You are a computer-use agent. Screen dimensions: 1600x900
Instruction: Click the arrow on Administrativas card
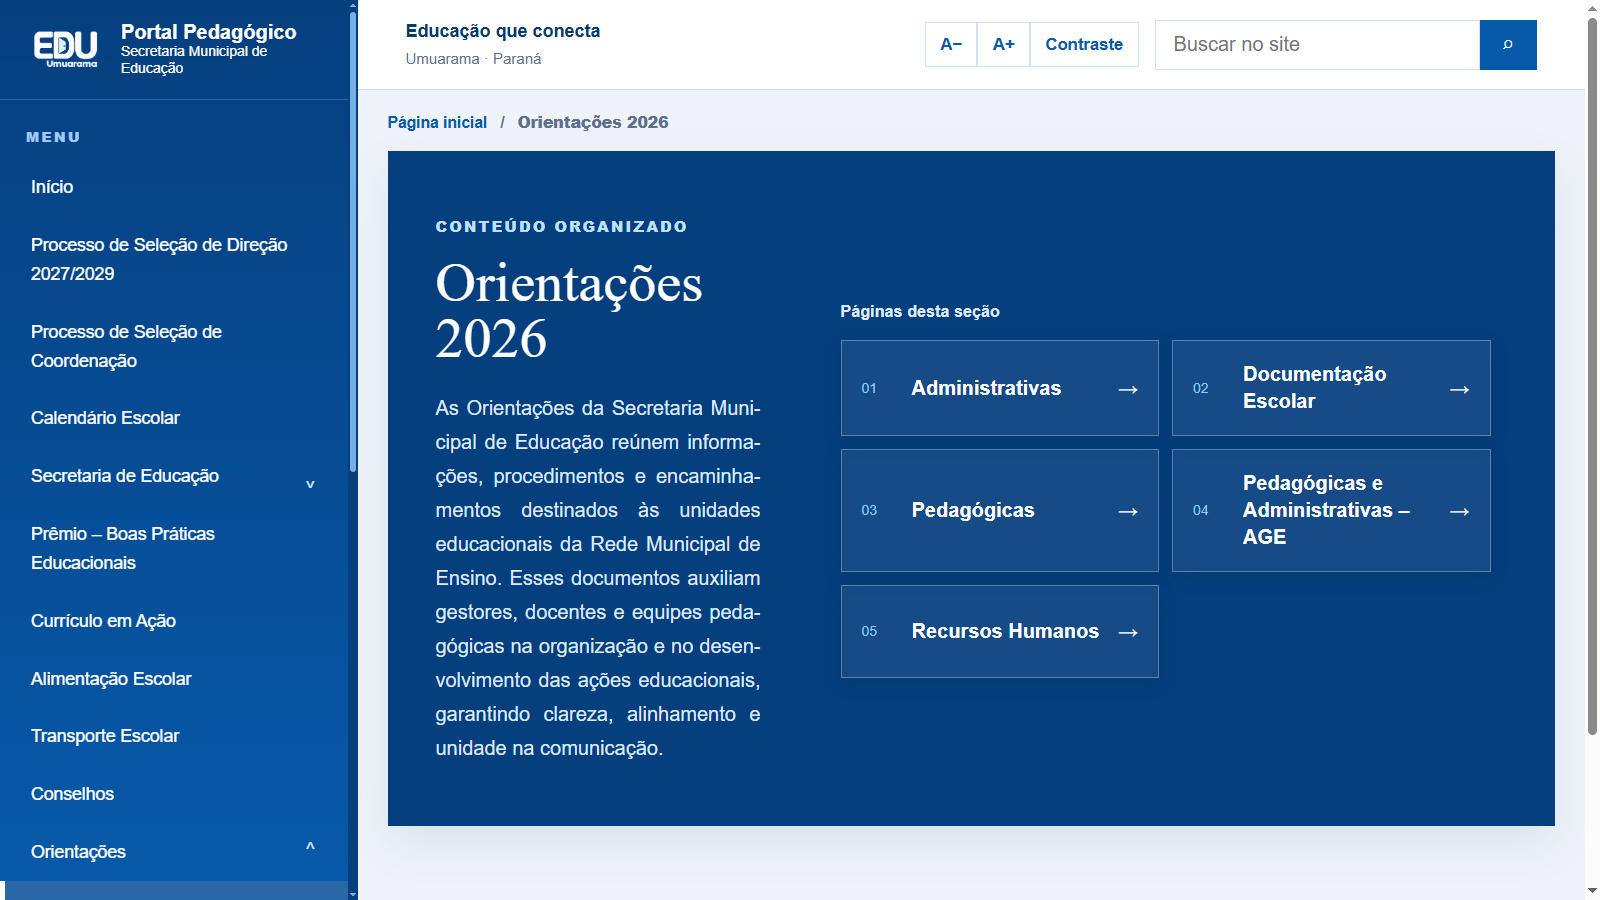[1128, 389]
